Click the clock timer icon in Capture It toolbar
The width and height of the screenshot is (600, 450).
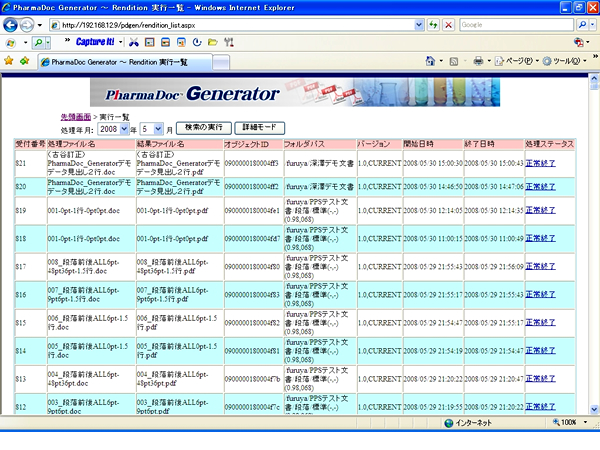pos(197,42)
